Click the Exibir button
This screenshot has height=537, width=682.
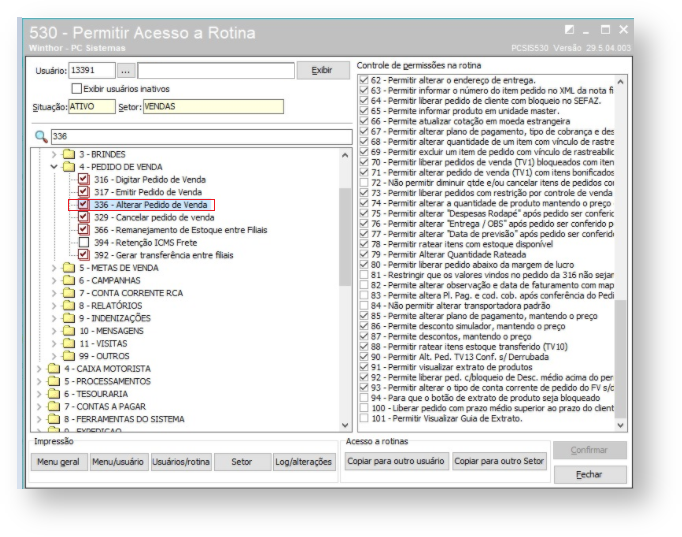click(323, 70)
